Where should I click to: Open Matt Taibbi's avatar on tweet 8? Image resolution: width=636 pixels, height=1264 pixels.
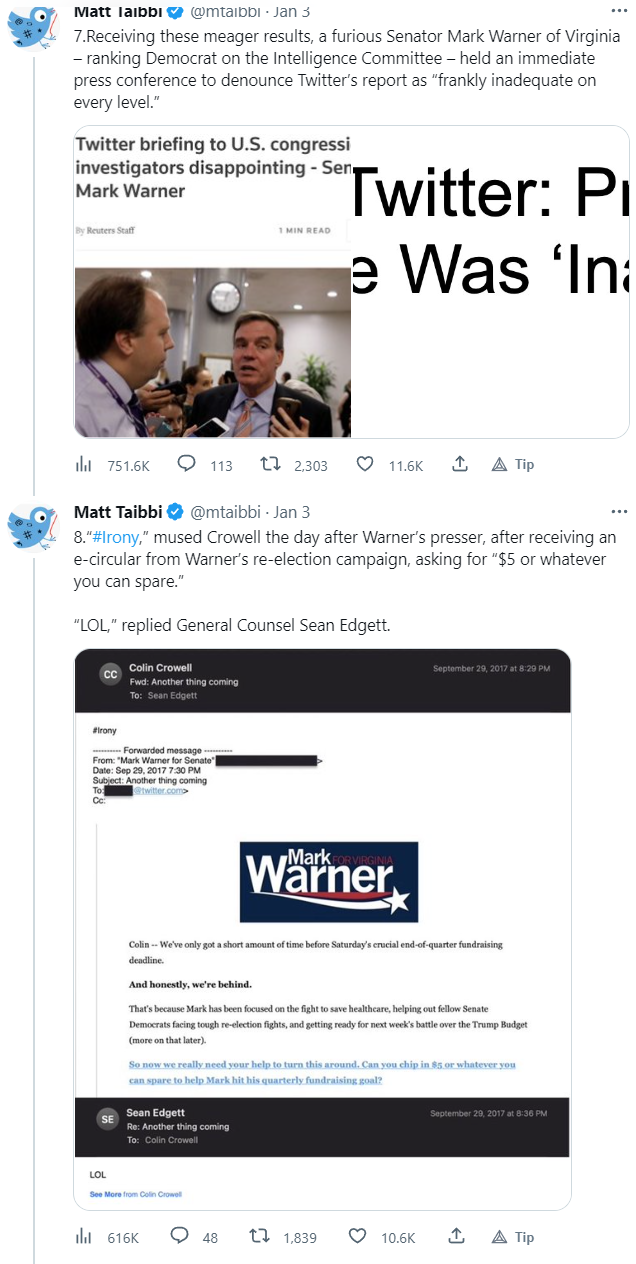[31, 528]
